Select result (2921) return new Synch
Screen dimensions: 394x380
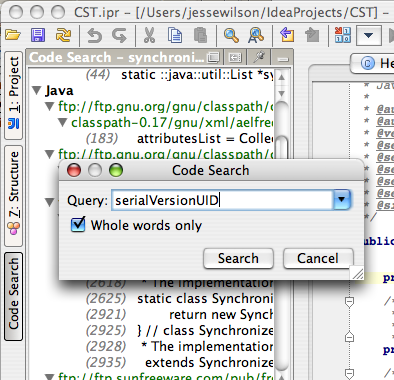pos(179,314)
